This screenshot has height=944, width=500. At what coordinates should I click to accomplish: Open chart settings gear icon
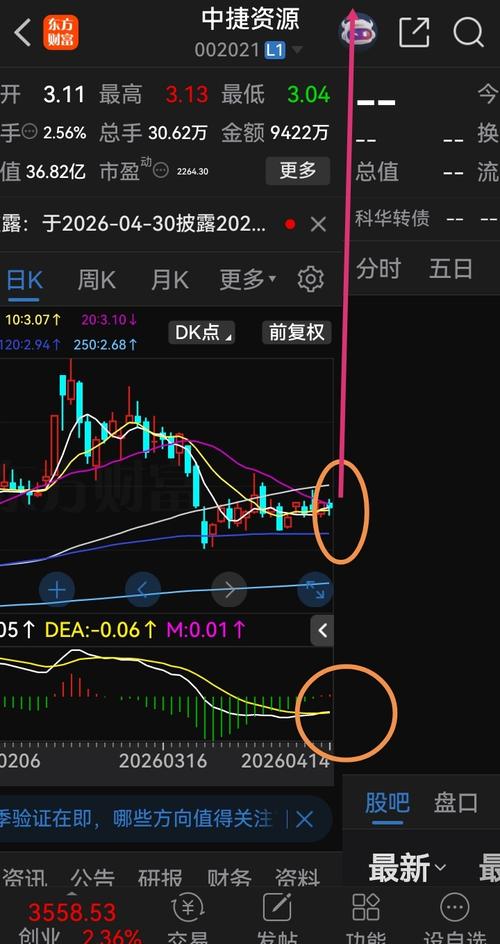coord(310,279)
